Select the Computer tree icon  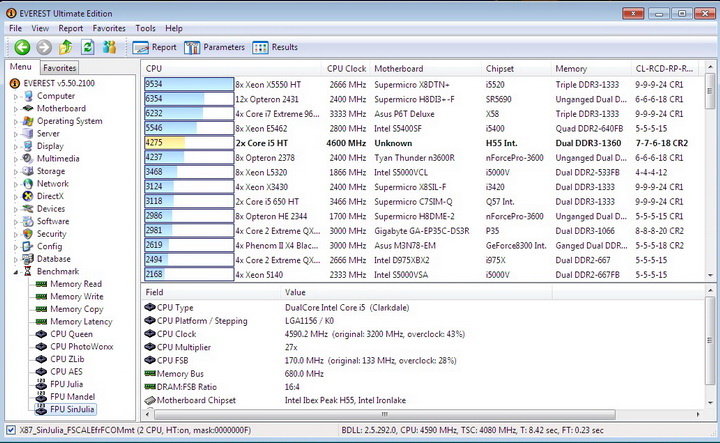(28, 96)
